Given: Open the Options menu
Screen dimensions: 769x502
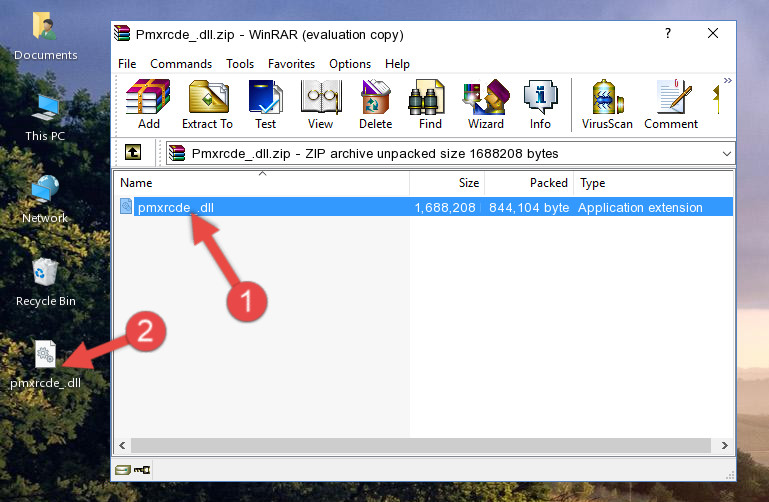Looking at the screenshot, I should tap(350, 64).
